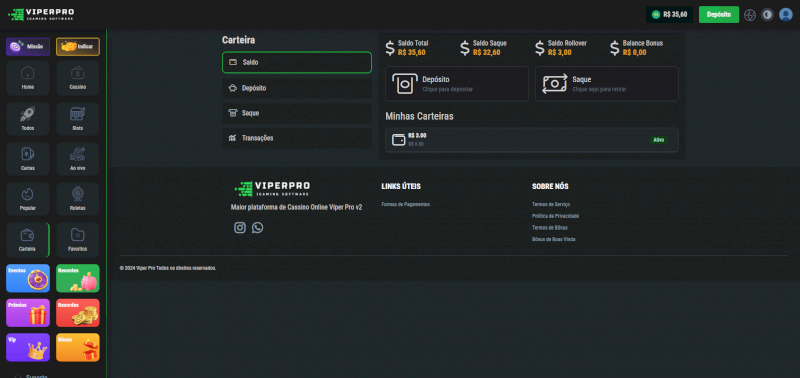Open the WhatsApp footer icon
The width and height of the screenshot is (800, 378).
click(258, 228)
